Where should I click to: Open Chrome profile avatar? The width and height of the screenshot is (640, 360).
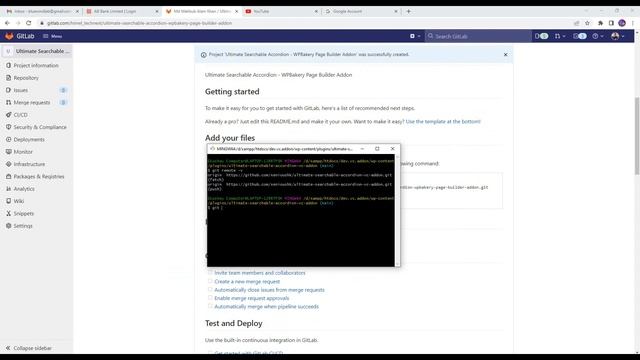click(622, 23)
